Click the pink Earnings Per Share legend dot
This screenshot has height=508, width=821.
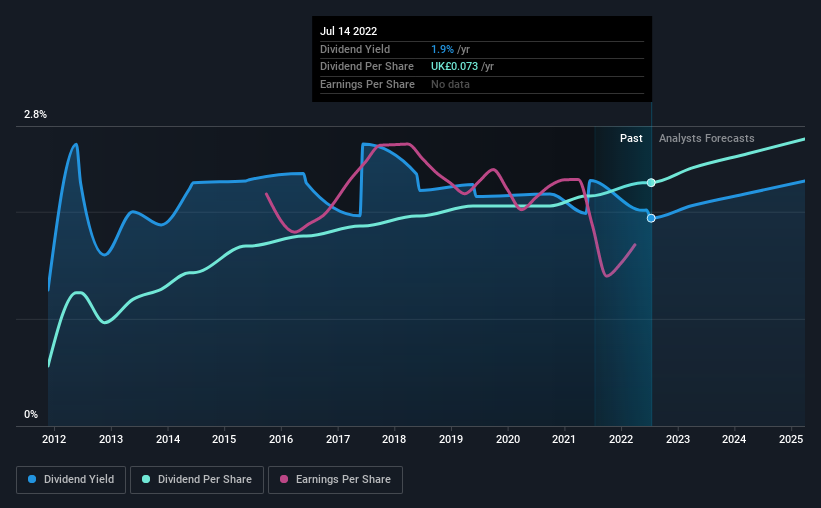[x=284, y=479]
